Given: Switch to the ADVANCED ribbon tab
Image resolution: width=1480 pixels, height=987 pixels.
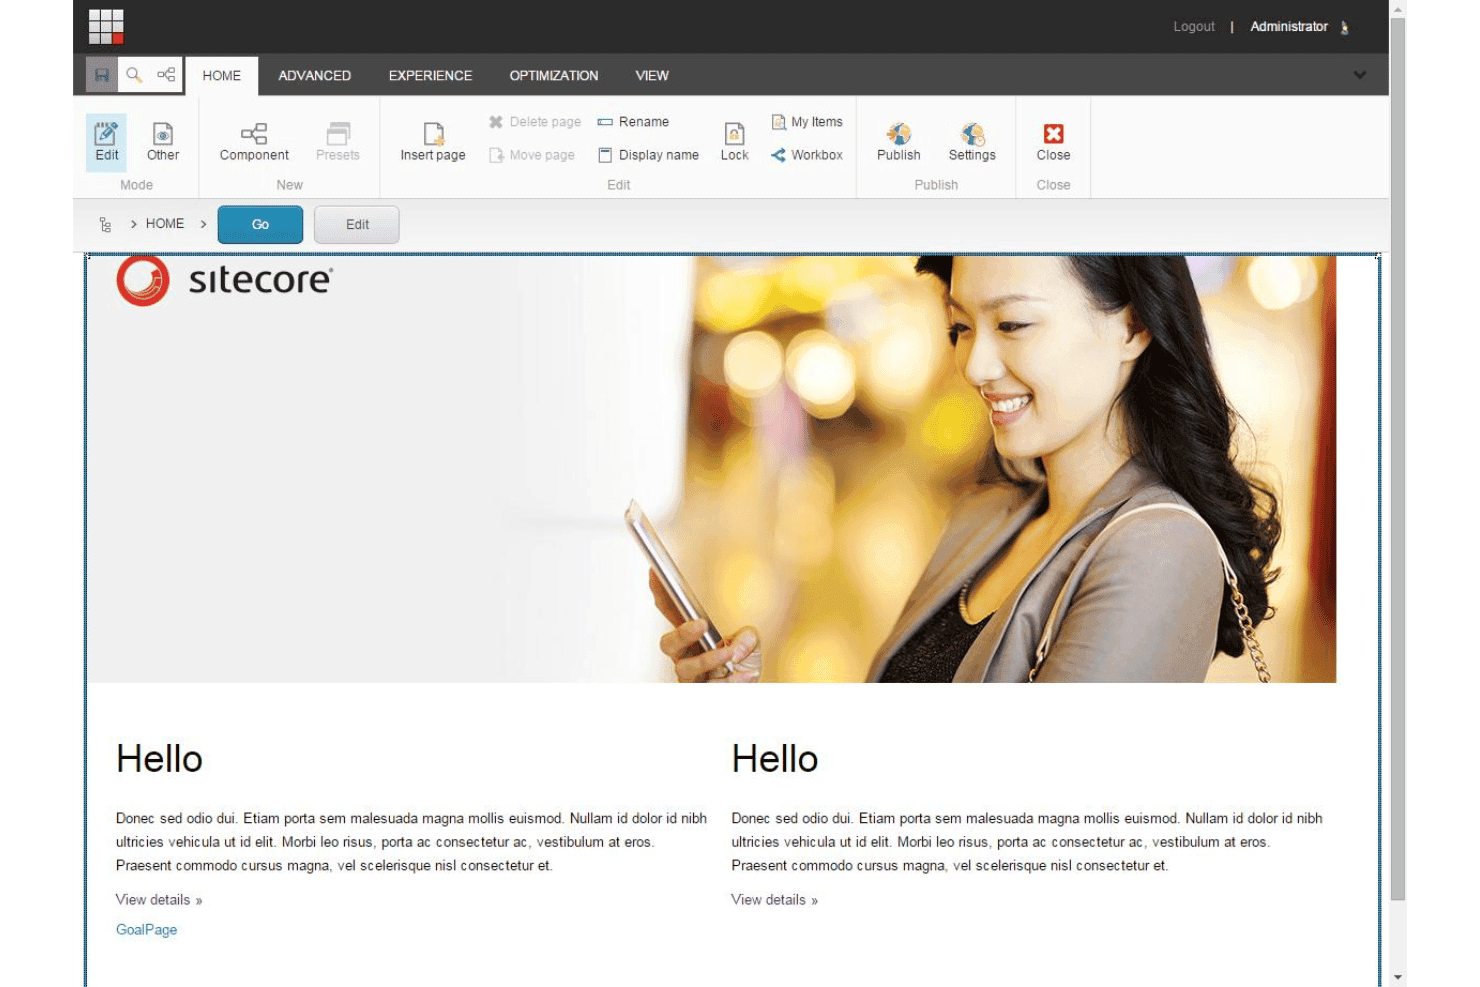Looking at the screenshot, I should 315,75.
